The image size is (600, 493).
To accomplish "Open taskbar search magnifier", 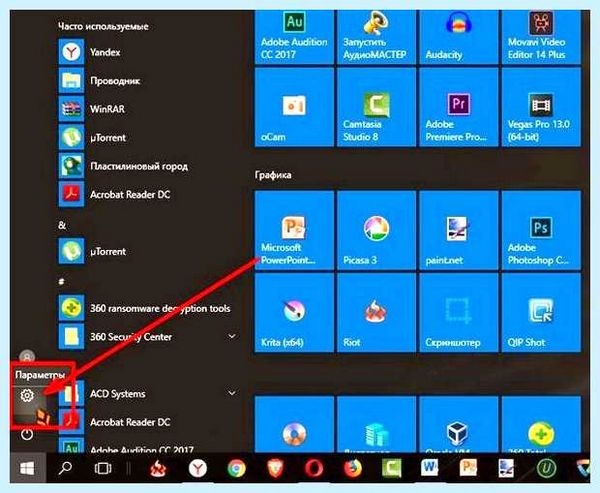I will pos(65,468).
